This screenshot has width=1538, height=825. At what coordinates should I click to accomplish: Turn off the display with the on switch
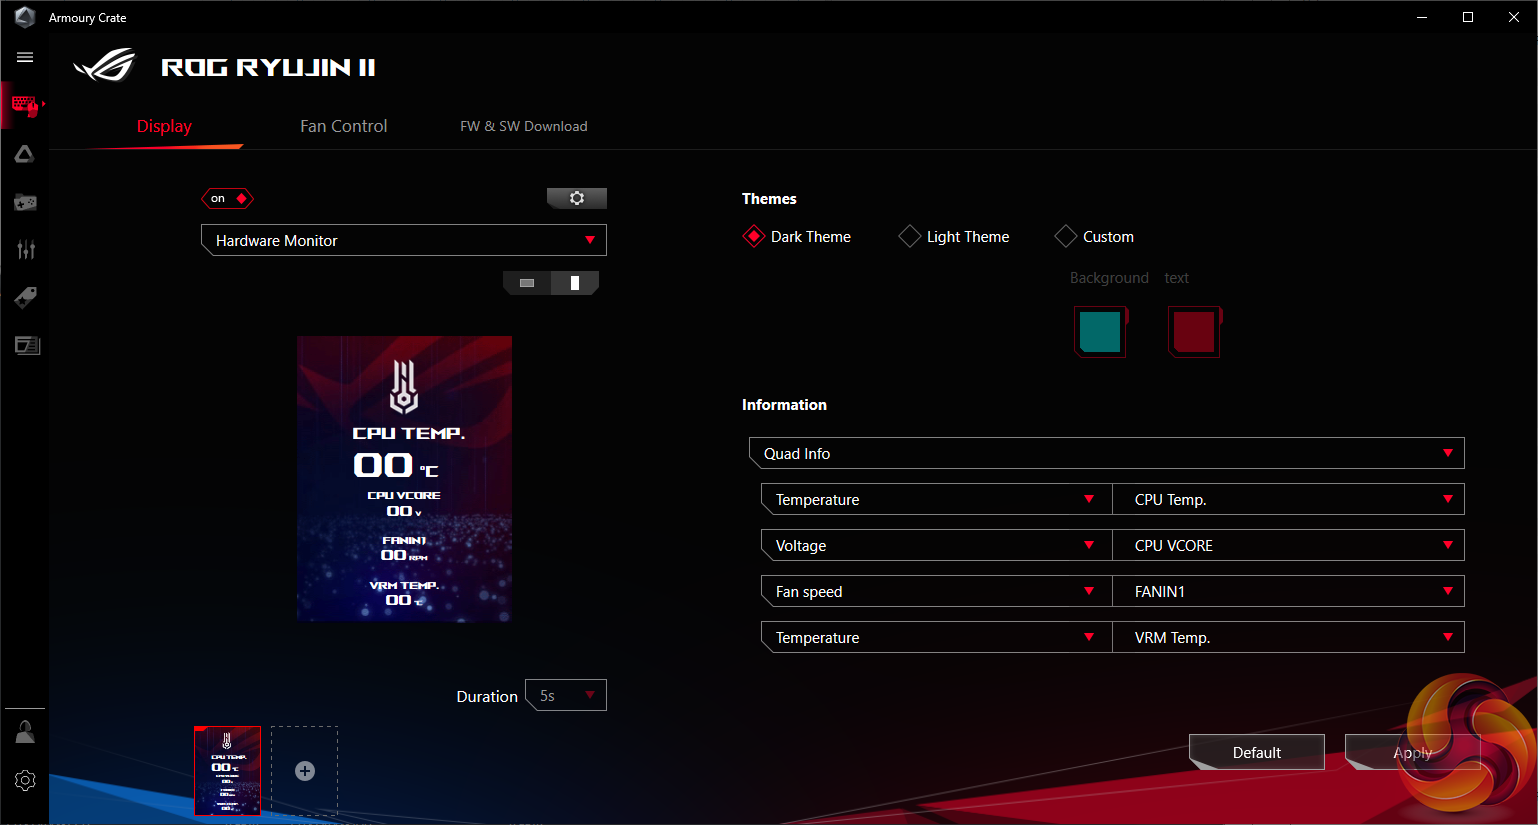228,198
